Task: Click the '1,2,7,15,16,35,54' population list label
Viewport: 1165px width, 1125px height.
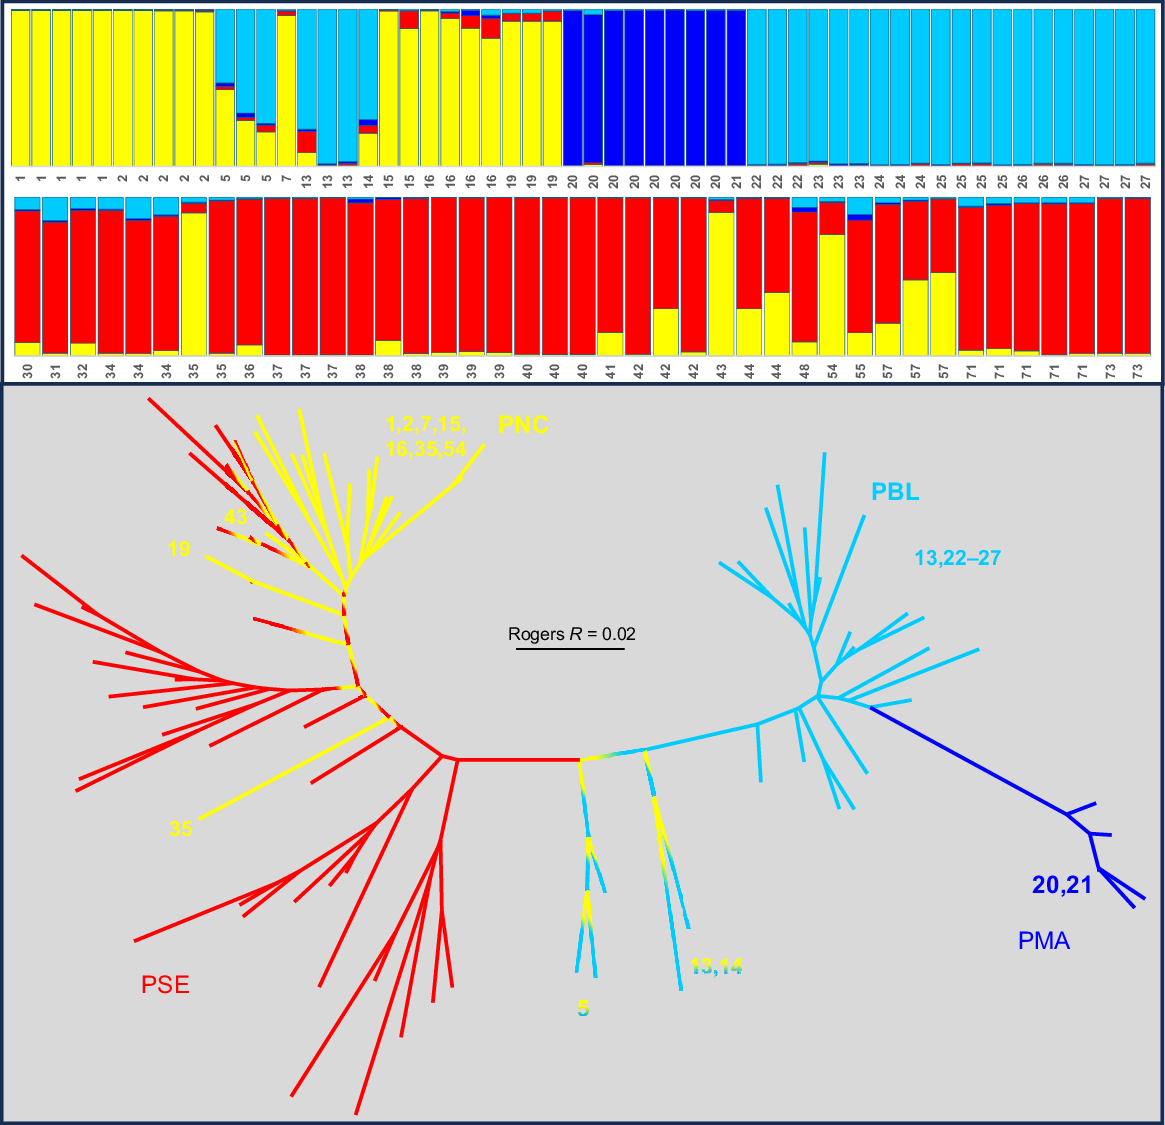Action: click(427, 436)
